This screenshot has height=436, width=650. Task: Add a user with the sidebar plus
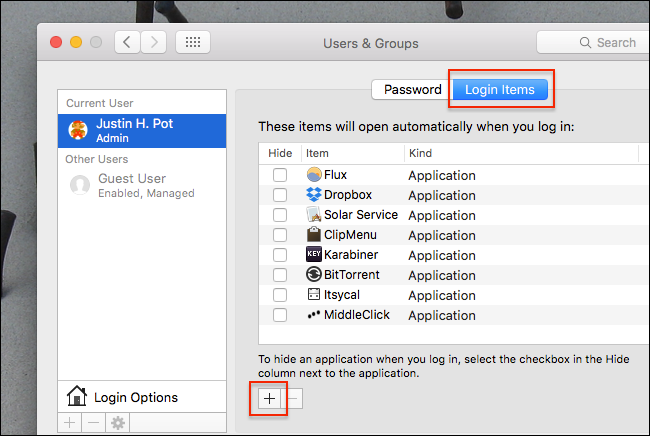[x=70, y=423]
